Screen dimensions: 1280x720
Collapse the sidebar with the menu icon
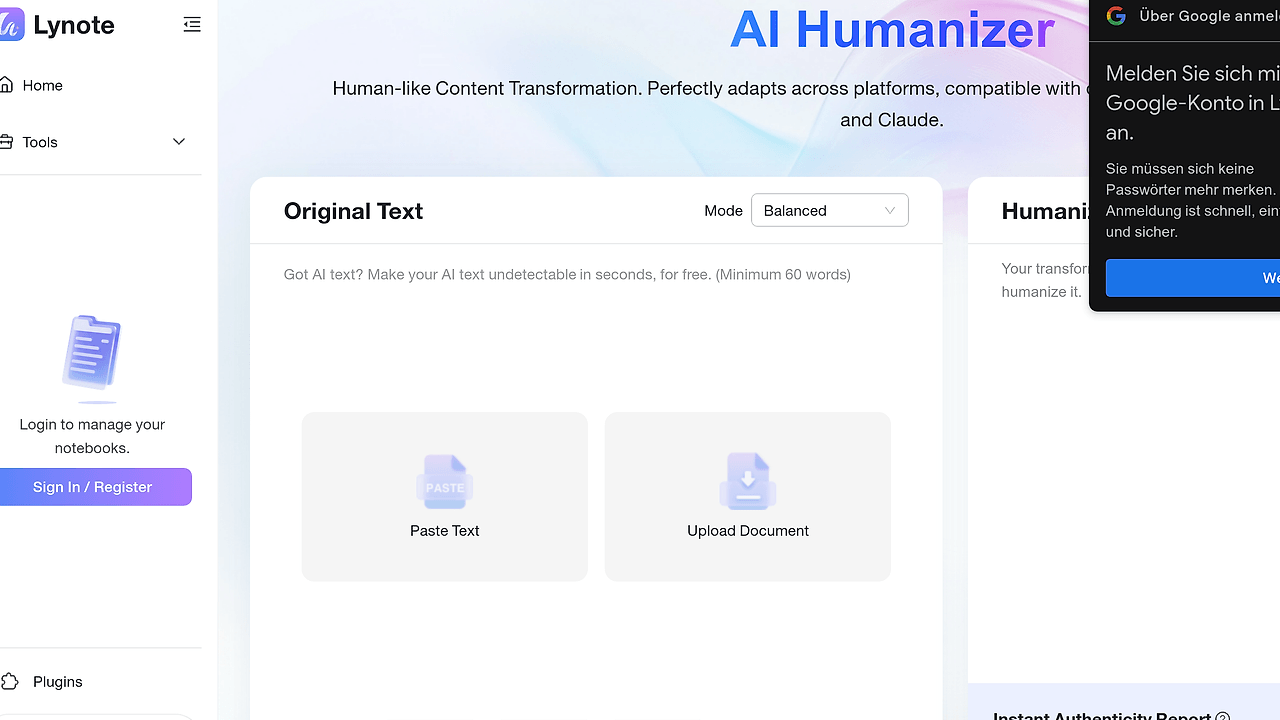[192, 25]
